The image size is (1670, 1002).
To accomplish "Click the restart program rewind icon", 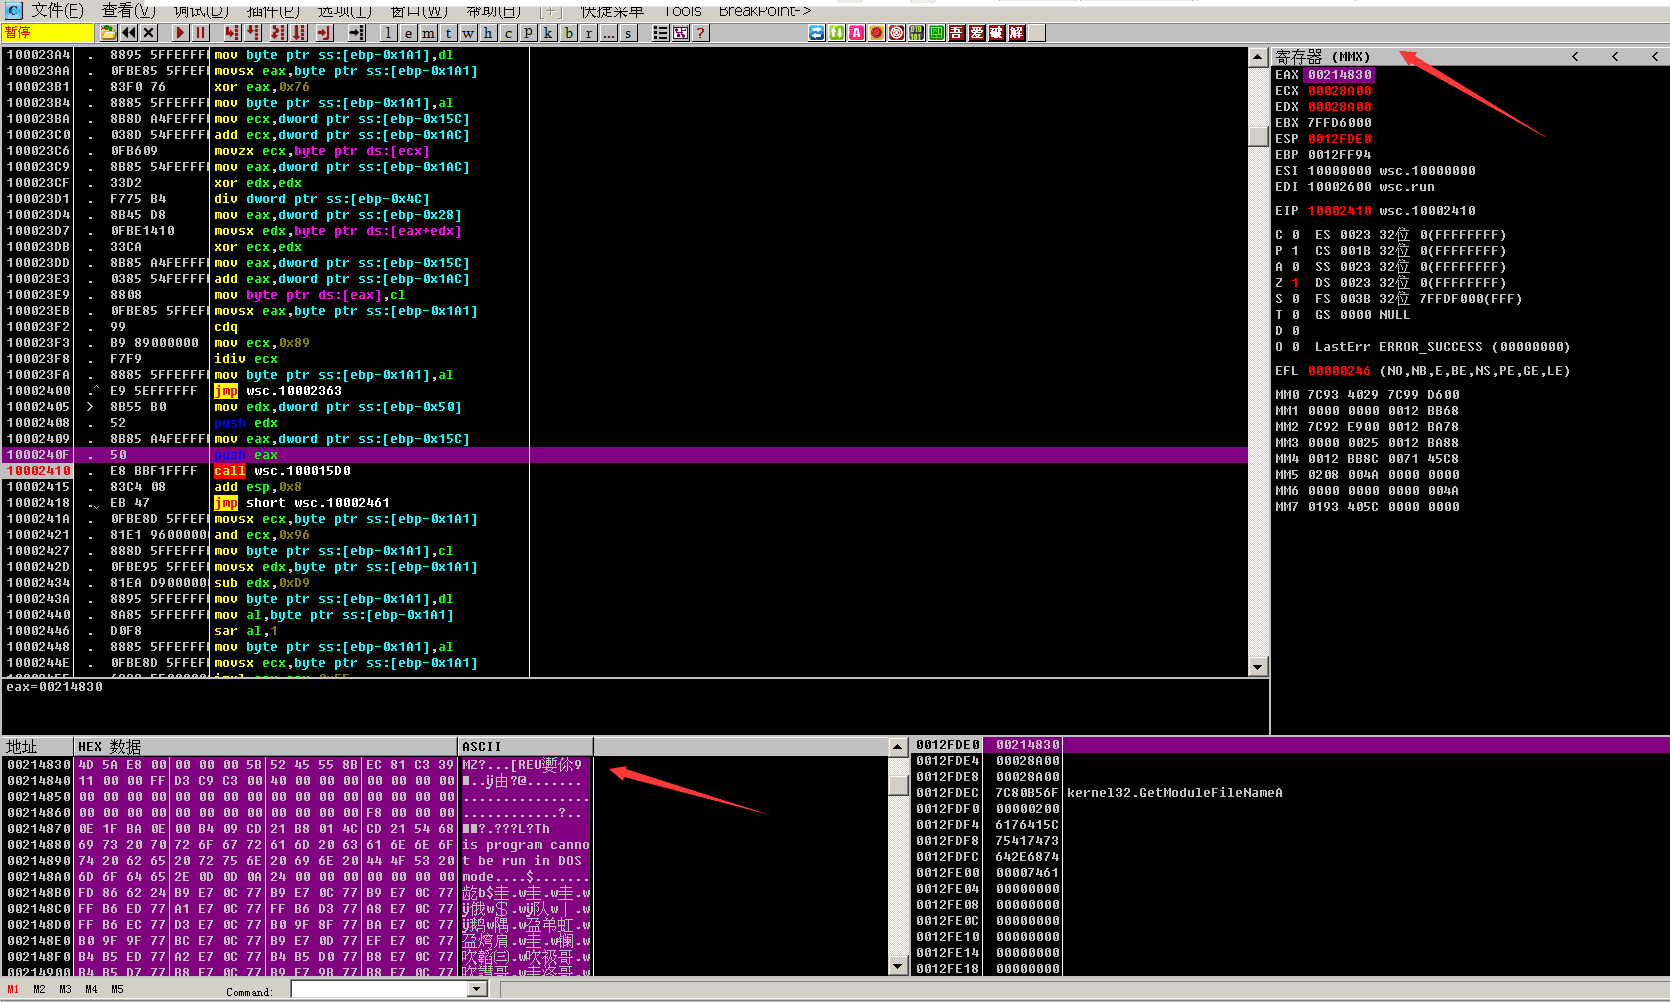I will pyautogui.click(x=128, y=33).
